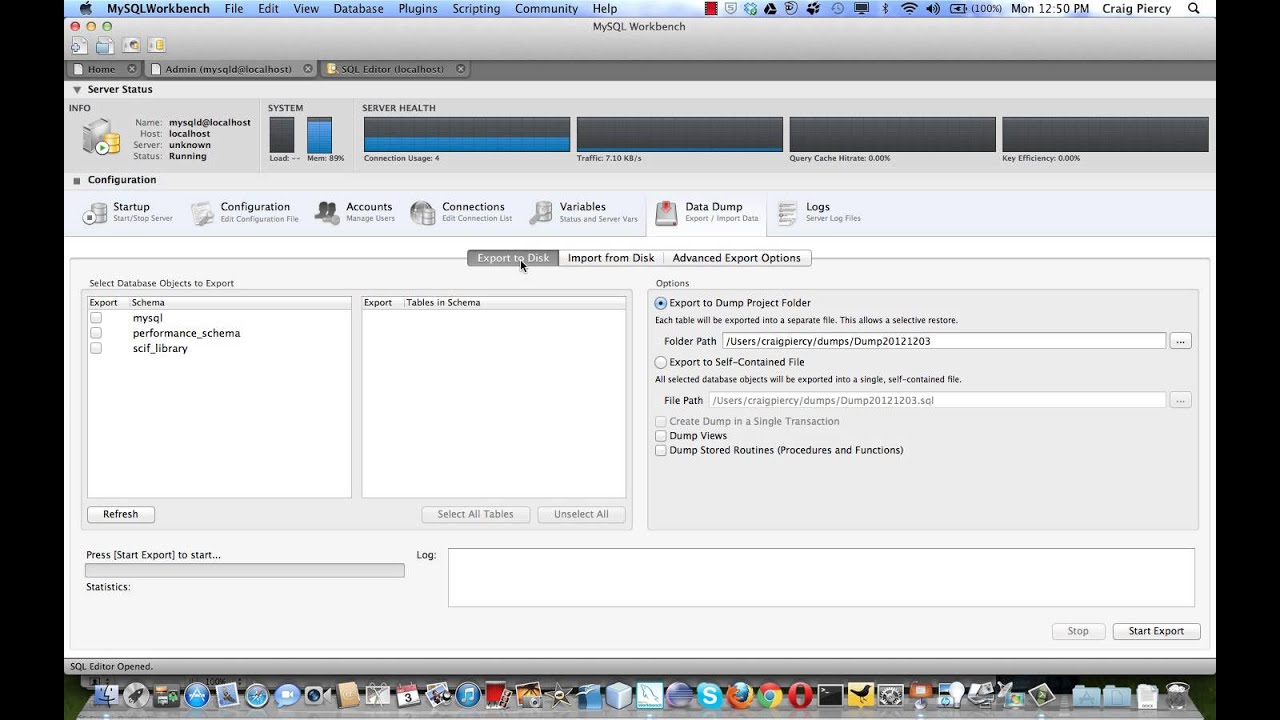Click inside the Log text area
The image size is (1280, 720).
click(821, 577)
